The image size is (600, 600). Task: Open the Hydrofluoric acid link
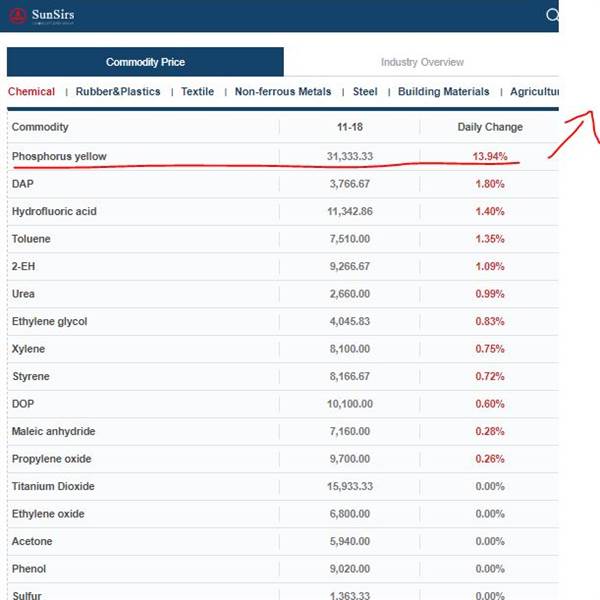[x=54, y=212]
